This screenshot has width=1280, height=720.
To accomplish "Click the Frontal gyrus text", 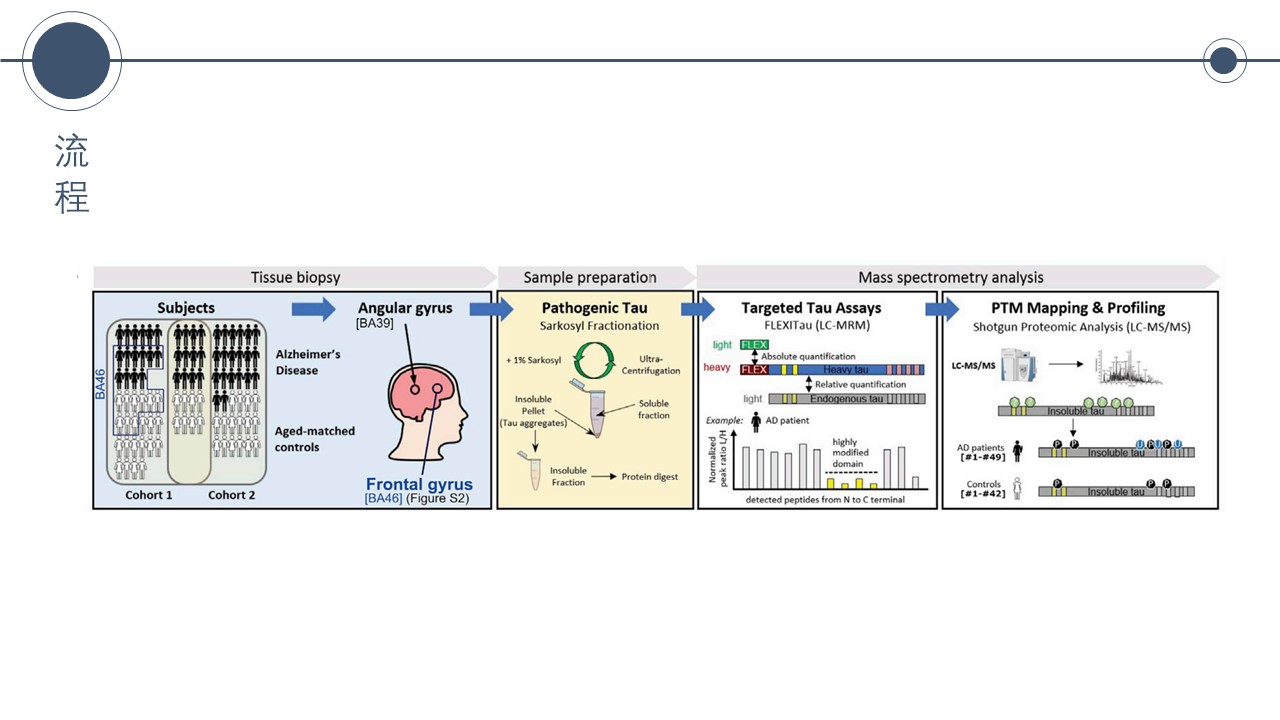I will click(x=417, y=485).
